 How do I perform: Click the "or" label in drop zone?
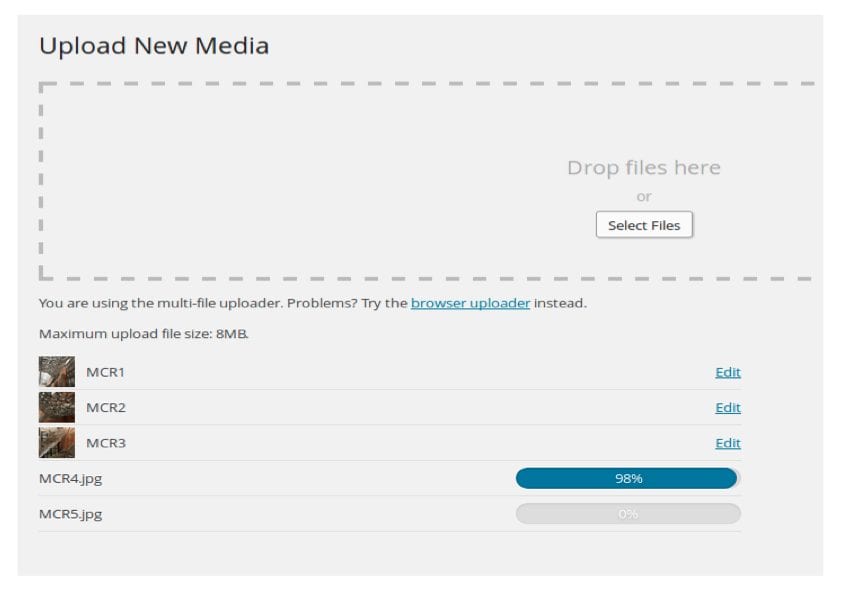coord(644,197)
